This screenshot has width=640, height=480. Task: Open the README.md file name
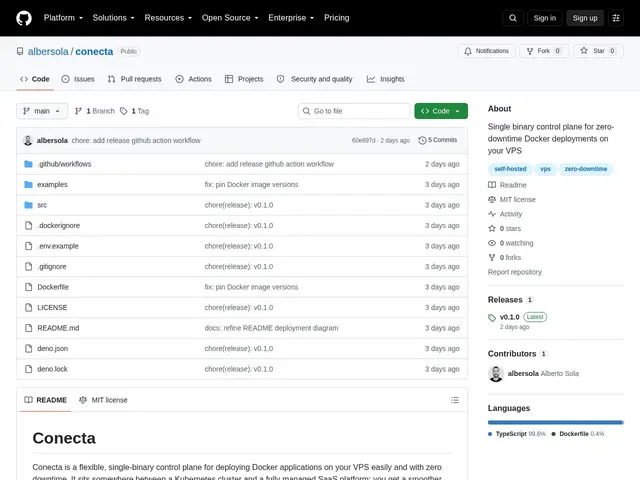tap(58, 328)
